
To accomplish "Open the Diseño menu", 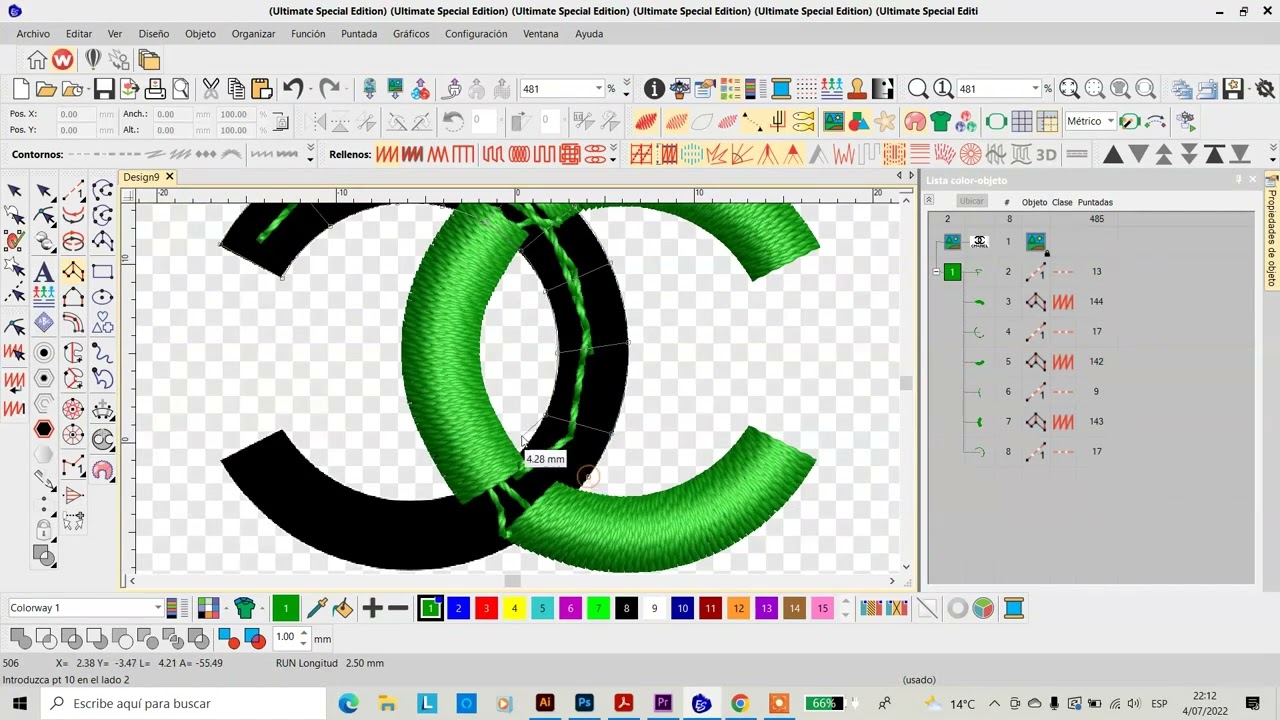I will [x=153, y=33].
